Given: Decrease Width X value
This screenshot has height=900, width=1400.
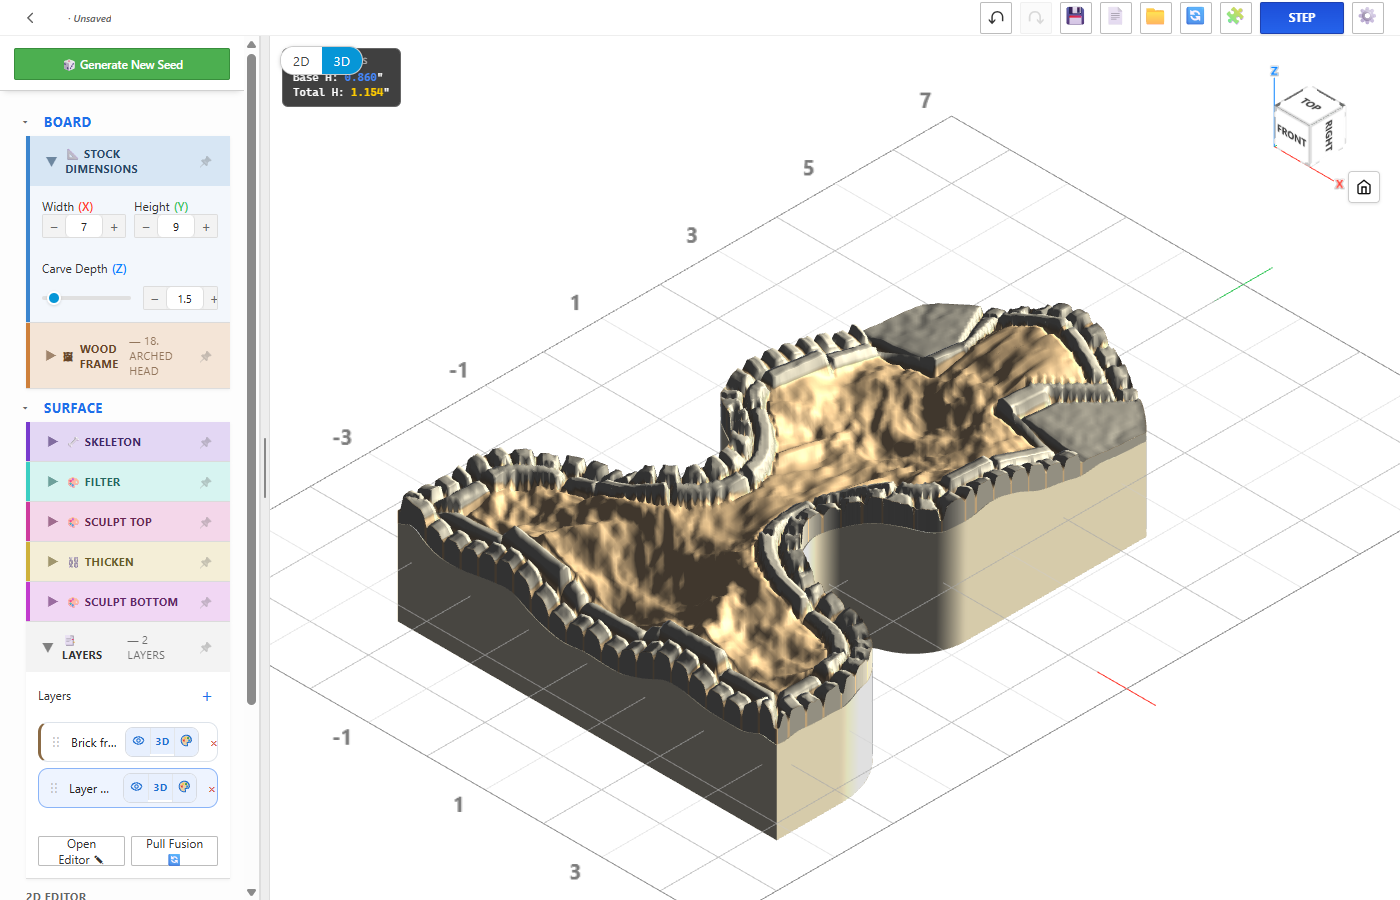Looking at the screenshot, I should 54,227.
